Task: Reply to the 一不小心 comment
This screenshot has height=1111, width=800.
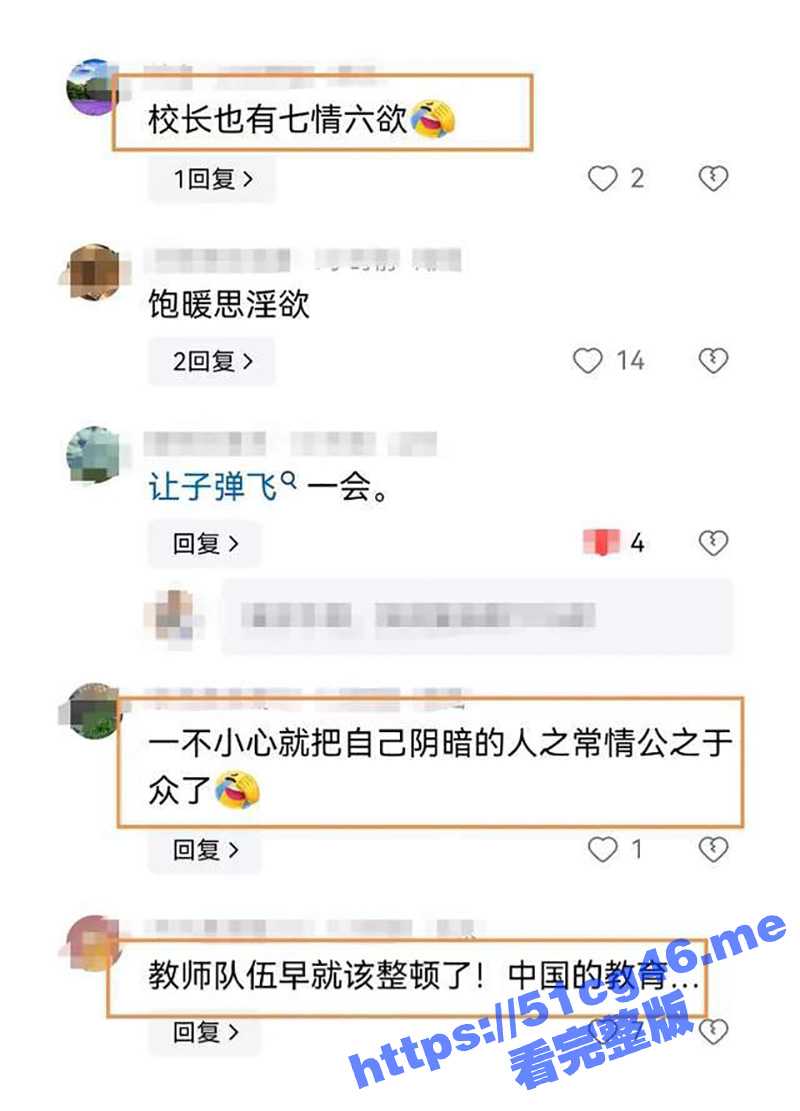Action: point(205,849)
